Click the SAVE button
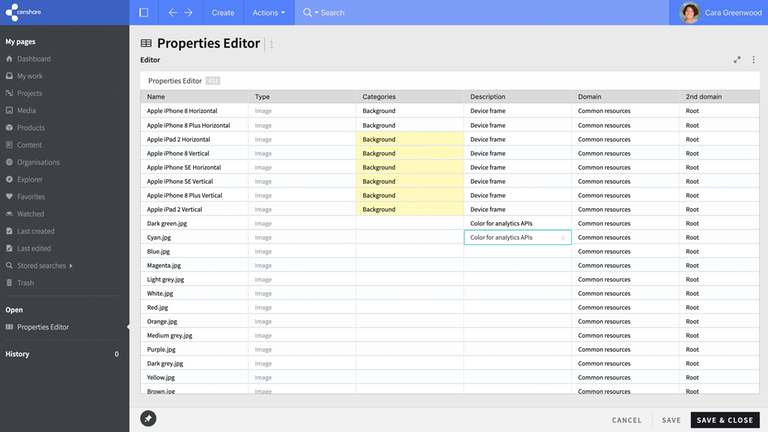 click(671, 420)
